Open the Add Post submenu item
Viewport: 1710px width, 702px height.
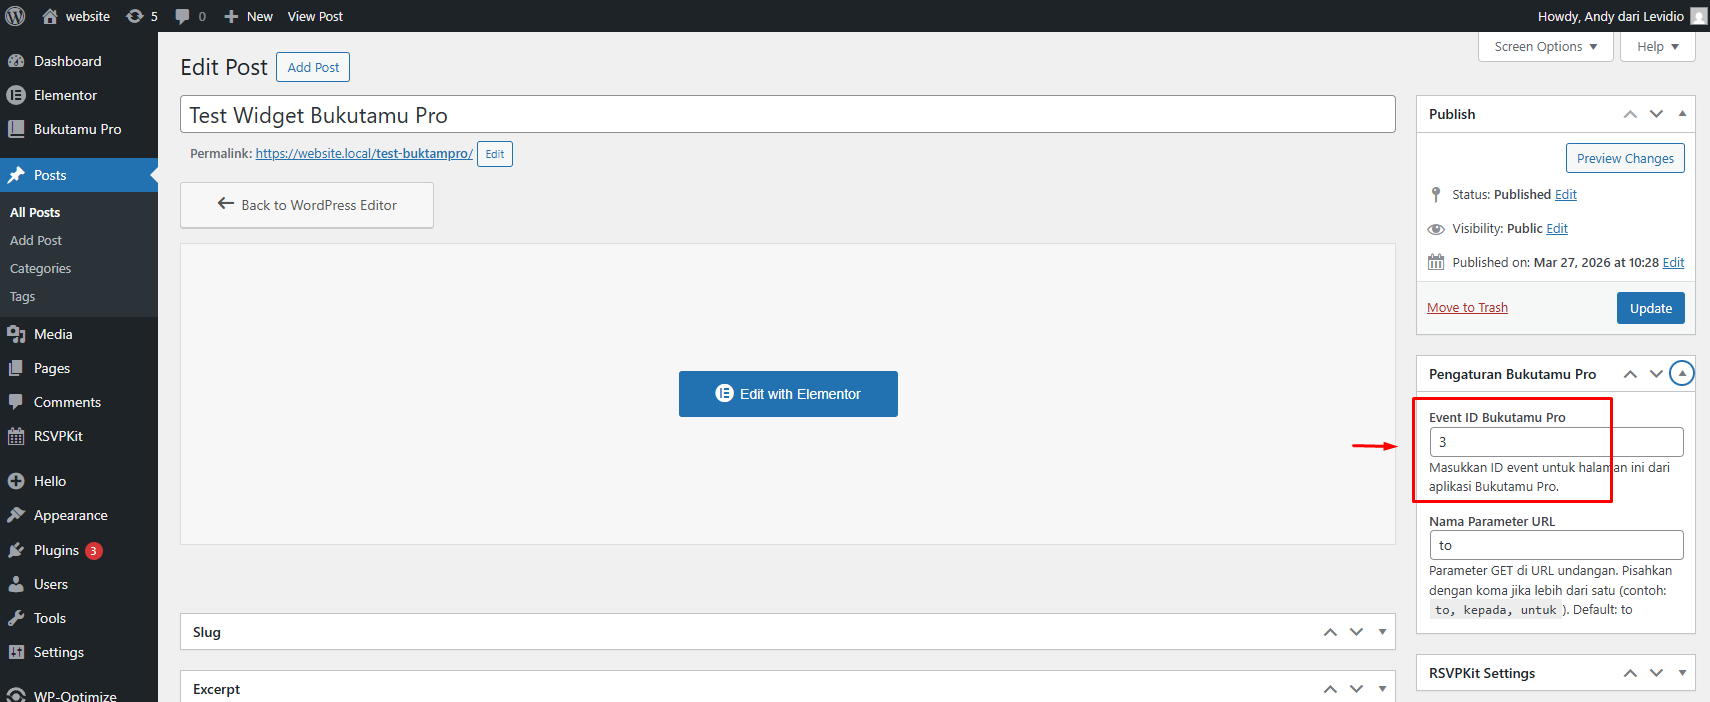(x=36, y=240)
